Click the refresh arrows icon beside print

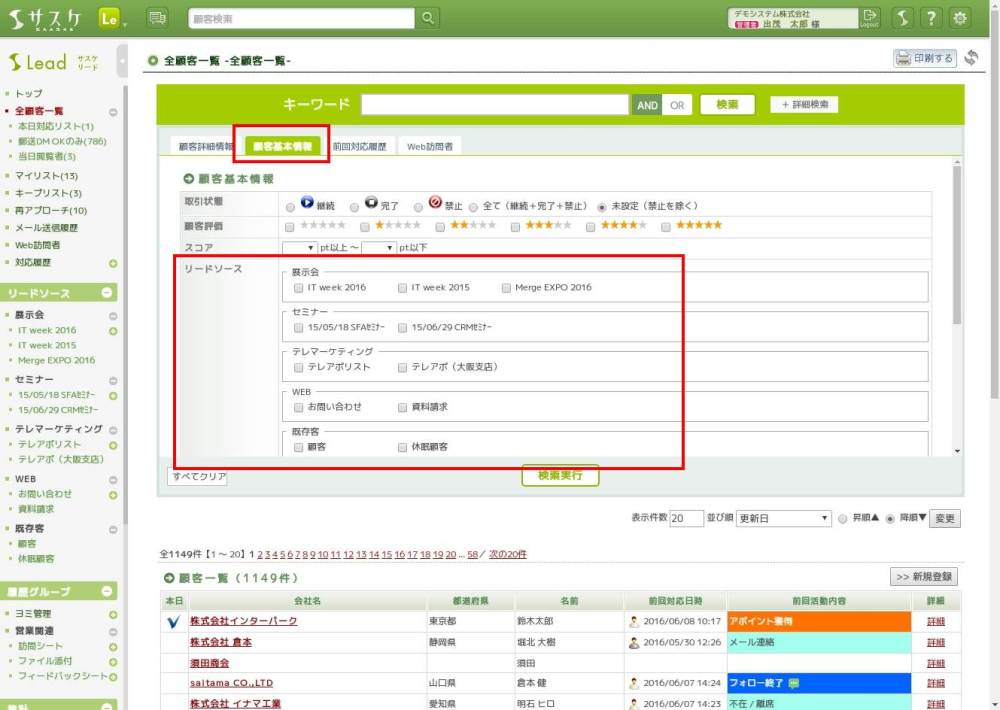coord(971,59)
